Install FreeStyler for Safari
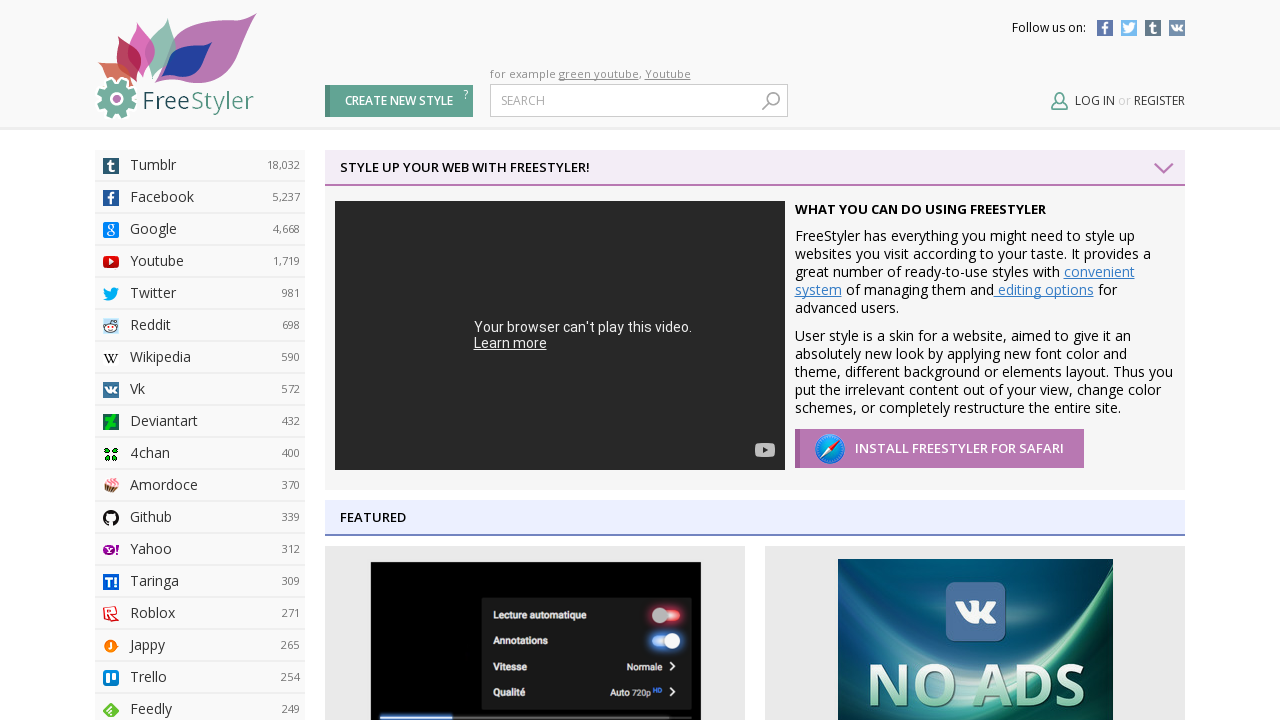 point(939,449)
